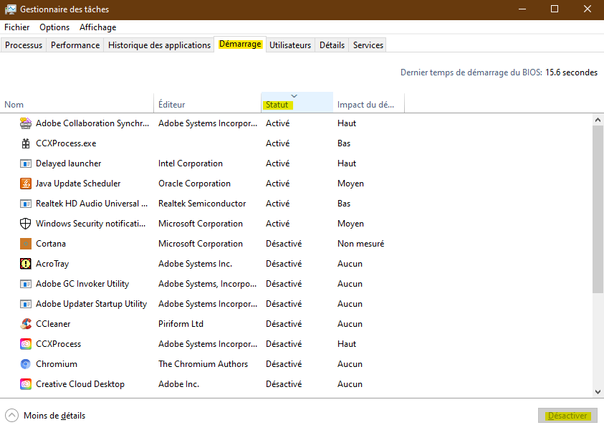Open the Fichier menu
Image resolution: width=604 pixels, height=433 pixels.
coord(17,27)
